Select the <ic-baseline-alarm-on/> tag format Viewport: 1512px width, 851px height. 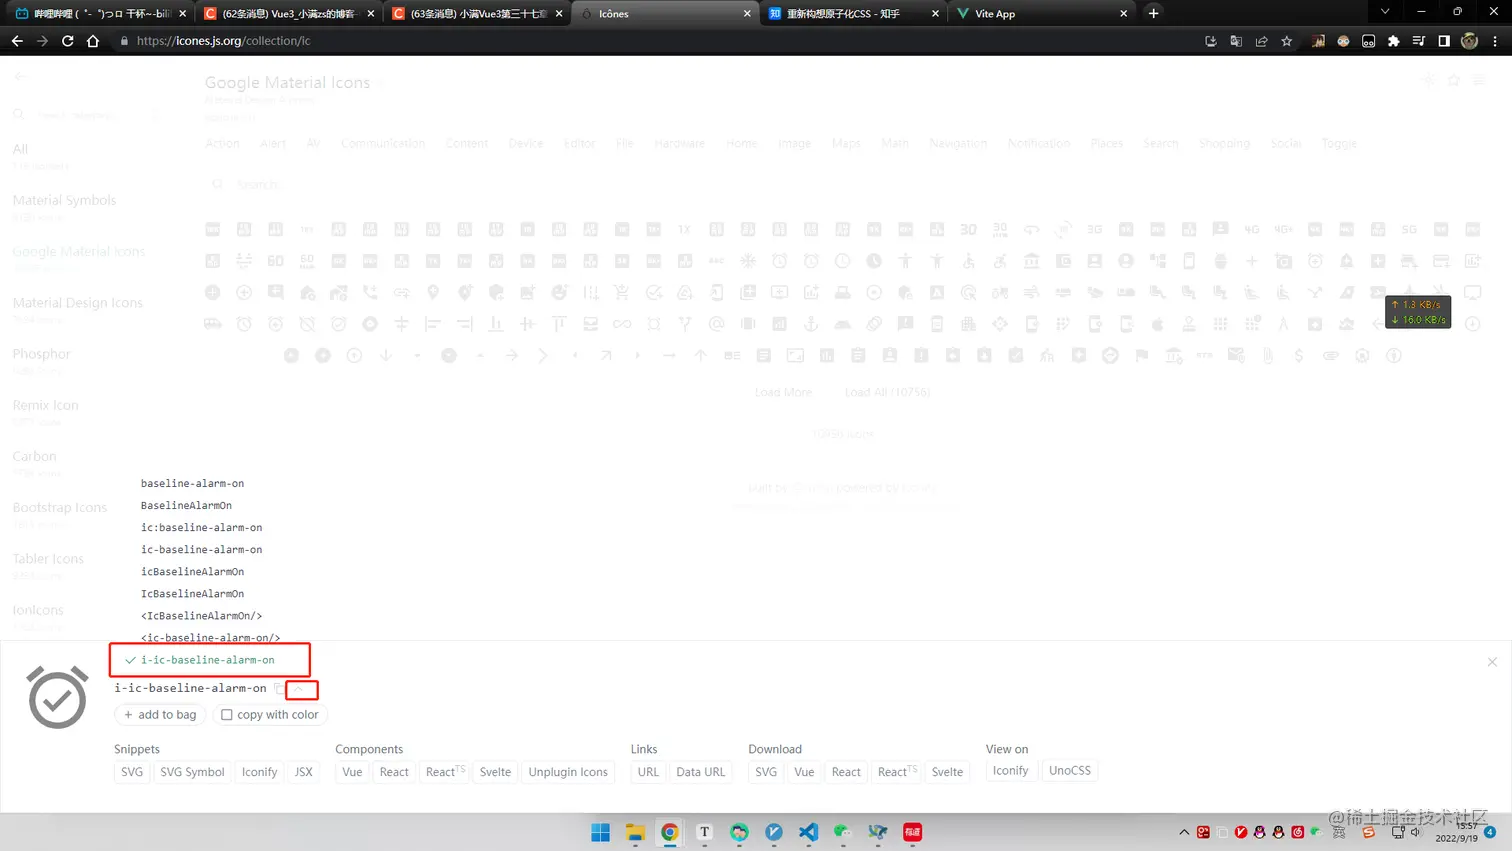[x=210, y=636]
